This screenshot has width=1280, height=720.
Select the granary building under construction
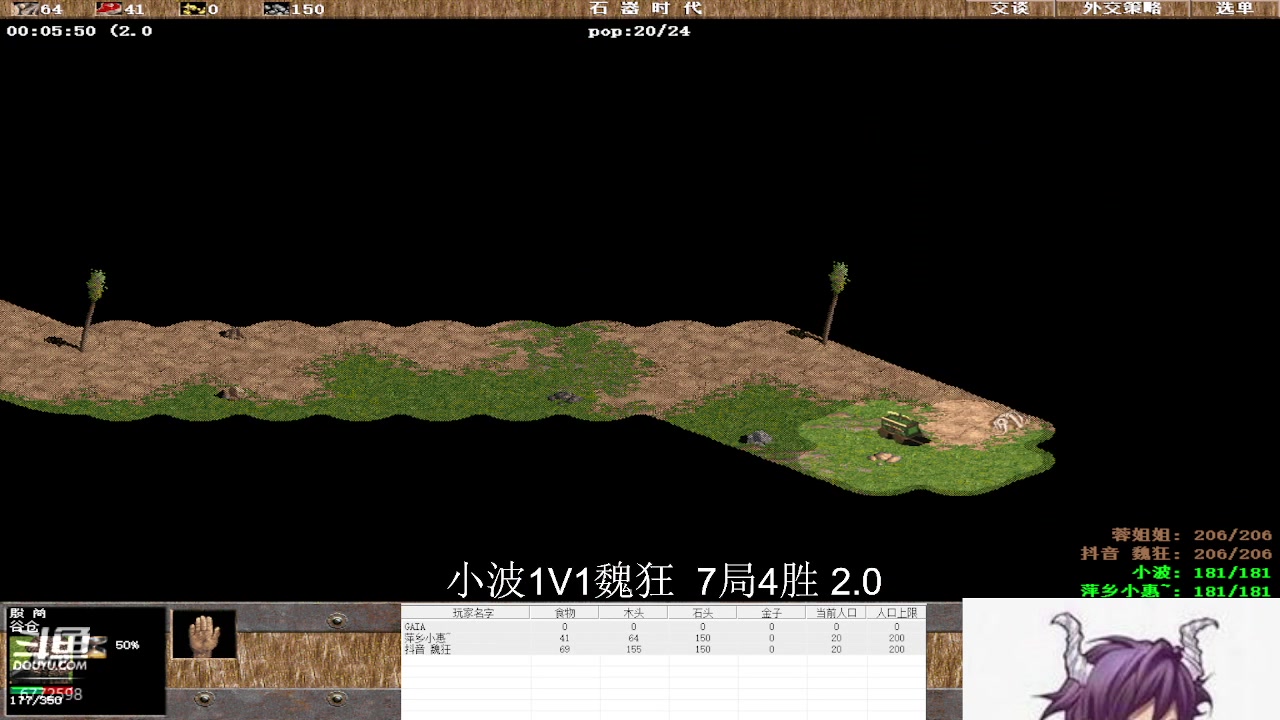pyautogui.click(x=901, y=426)
